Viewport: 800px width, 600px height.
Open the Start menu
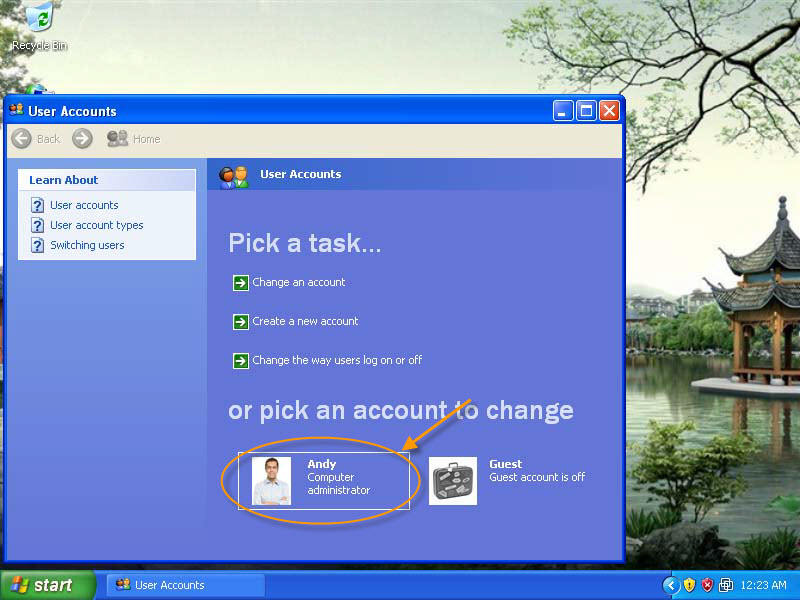[47, 585]
